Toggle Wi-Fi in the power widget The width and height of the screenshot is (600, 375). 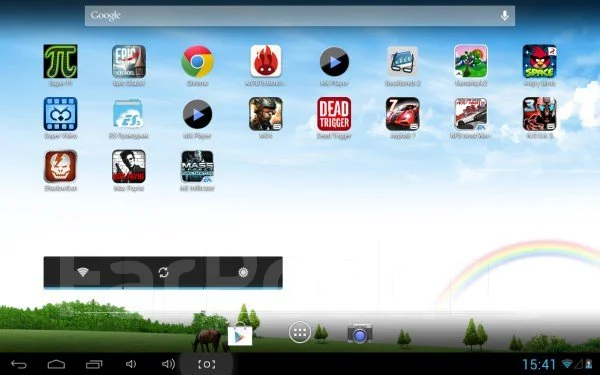tap(83, 272)
